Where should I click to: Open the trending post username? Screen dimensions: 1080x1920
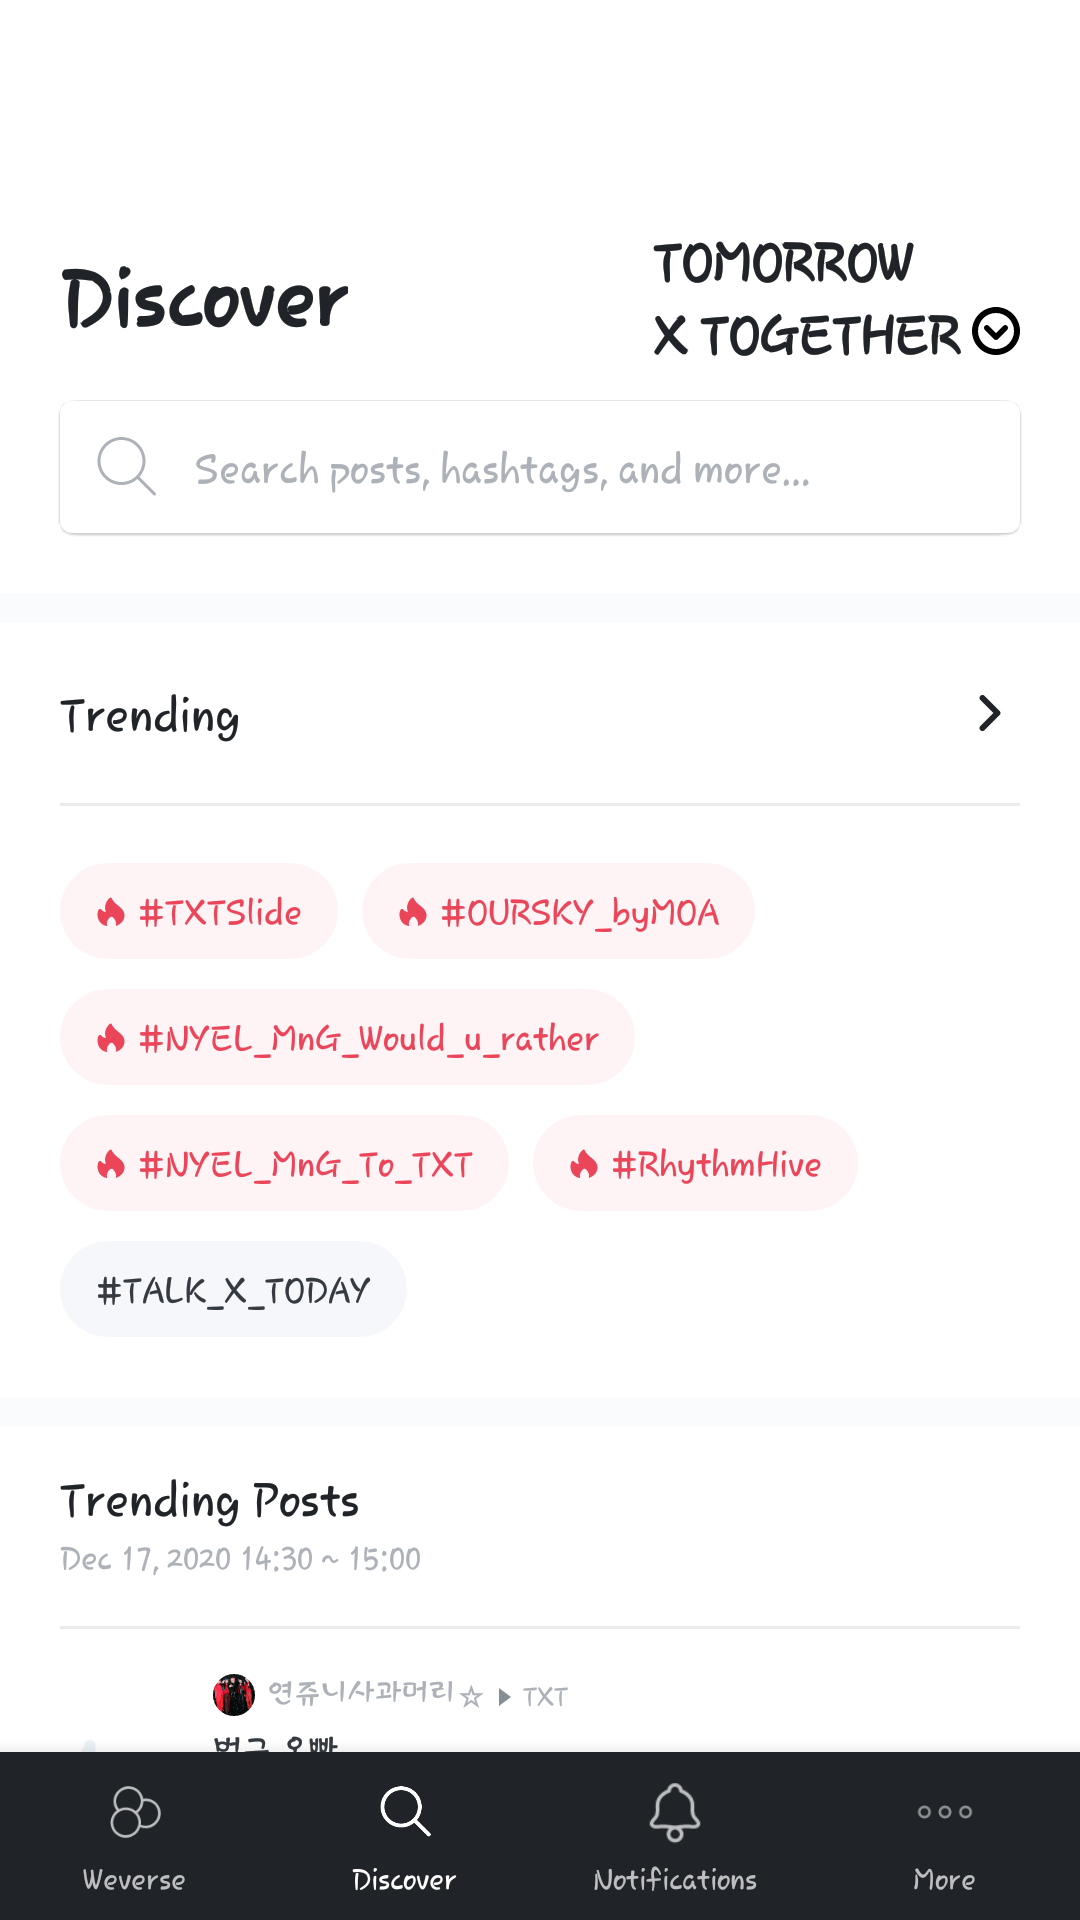(361, 1693)
